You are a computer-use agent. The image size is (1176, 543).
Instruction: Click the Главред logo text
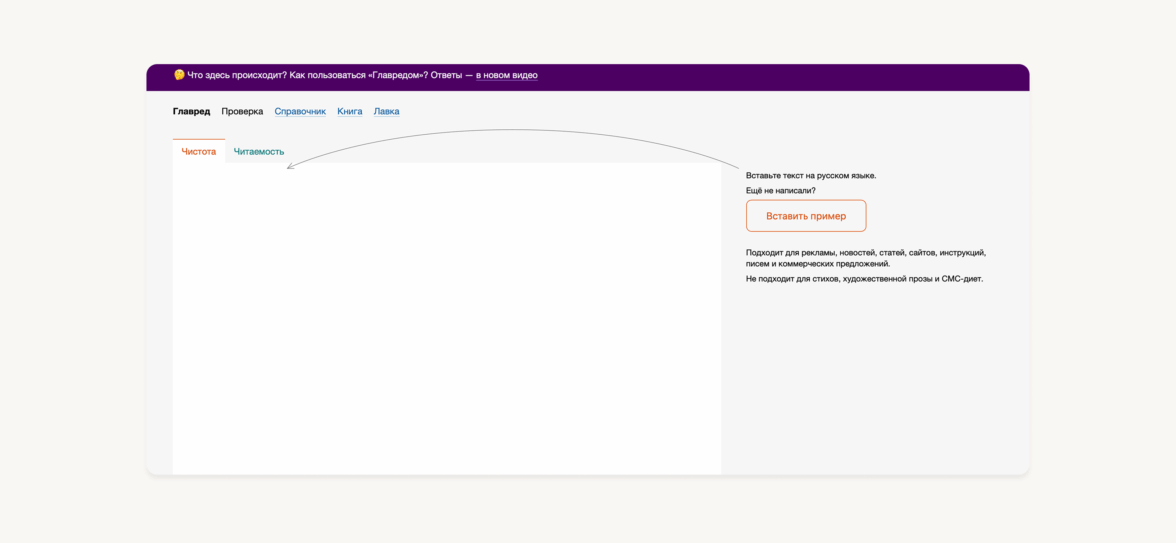pos(191,112)
